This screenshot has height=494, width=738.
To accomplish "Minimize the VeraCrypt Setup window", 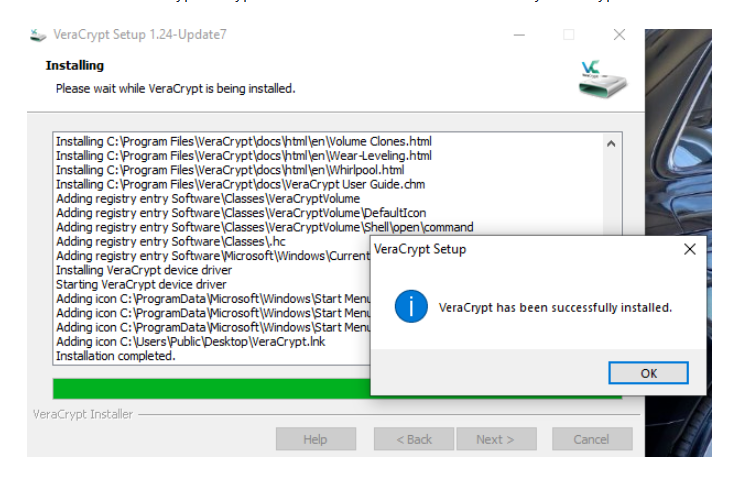I will coord(519,35).
